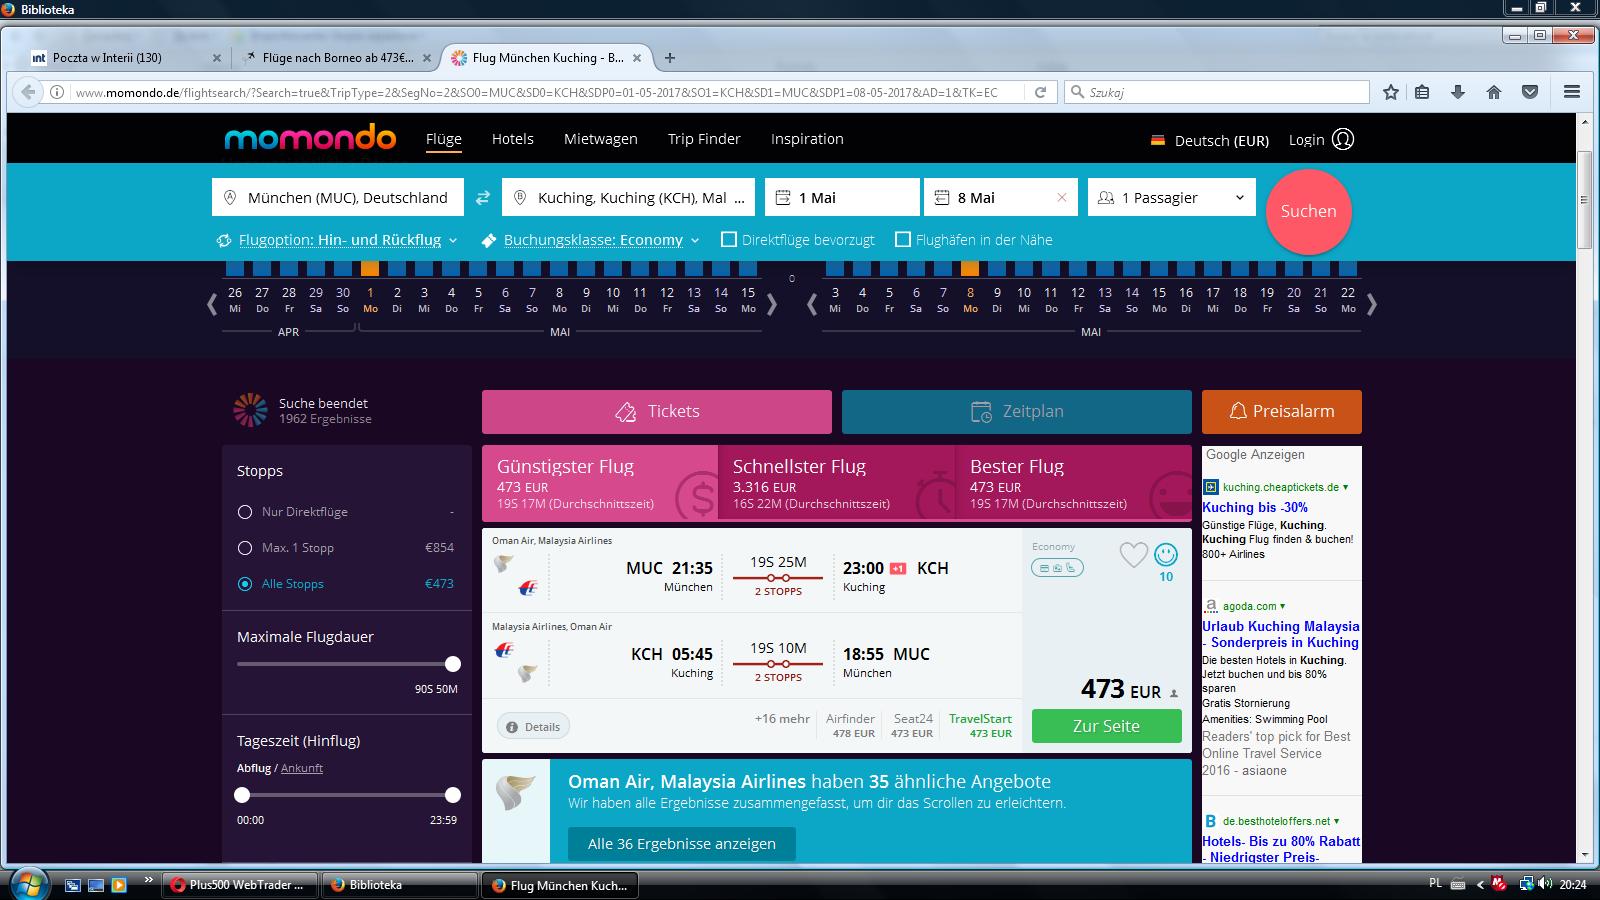Click the Login user profile icon
Image resolution: width=1600 pixels, height=900 pixels.
pyautogui.click(x=1343, y=140)
